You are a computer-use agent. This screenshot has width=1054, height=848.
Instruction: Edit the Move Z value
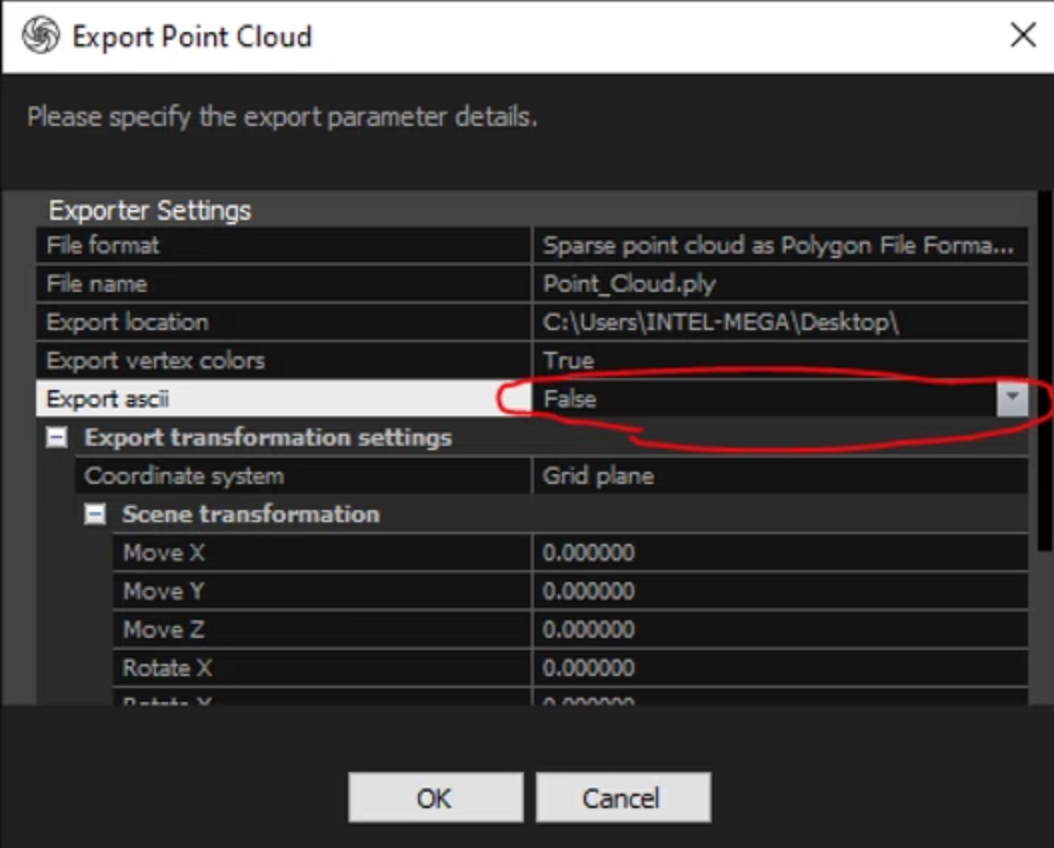[778, 629]
